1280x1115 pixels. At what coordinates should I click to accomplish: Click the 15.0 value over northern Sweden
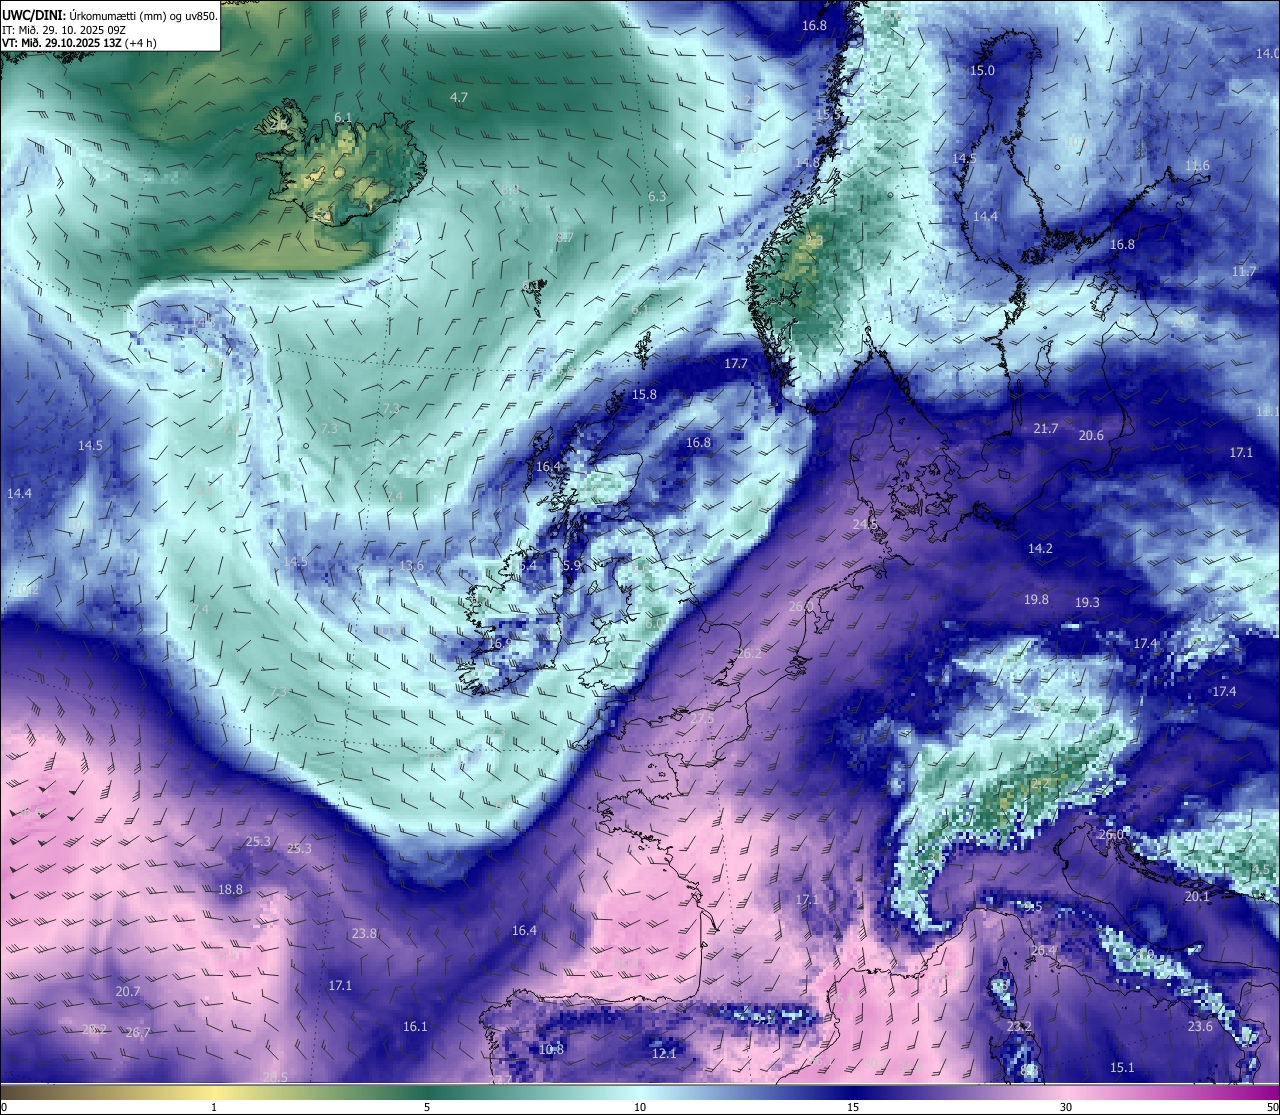click(983, 71)
